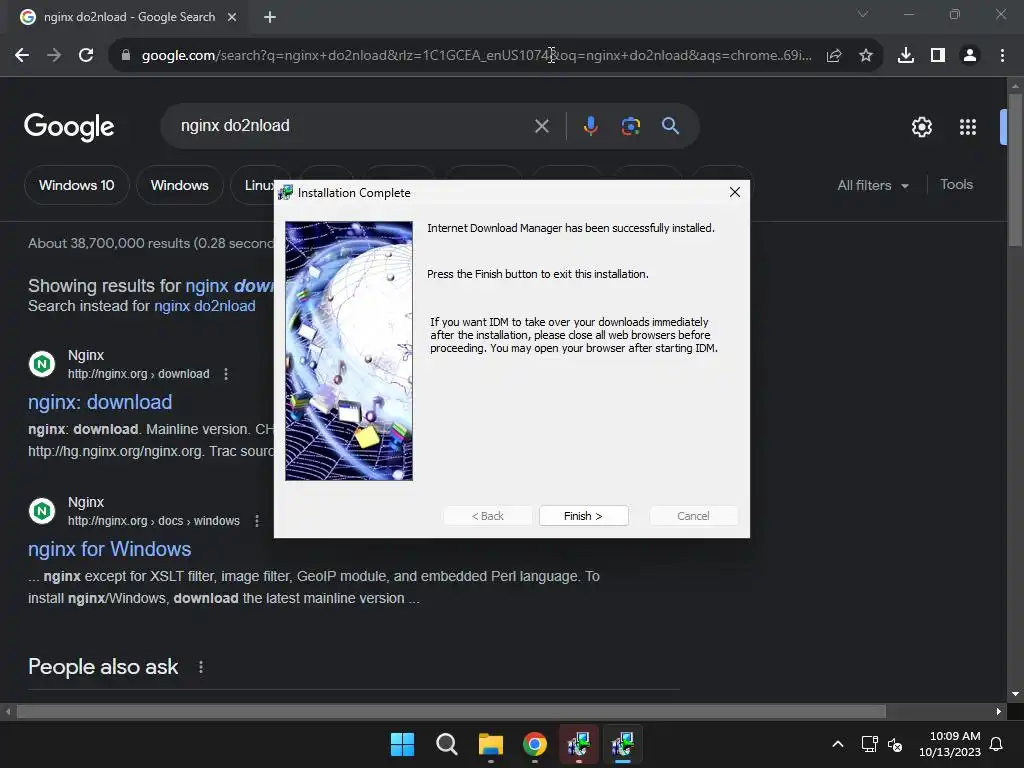Viewport: 1024px width, 768px height.
Task: Open Windows taskbar search
Action: click(x=447, y=744)
